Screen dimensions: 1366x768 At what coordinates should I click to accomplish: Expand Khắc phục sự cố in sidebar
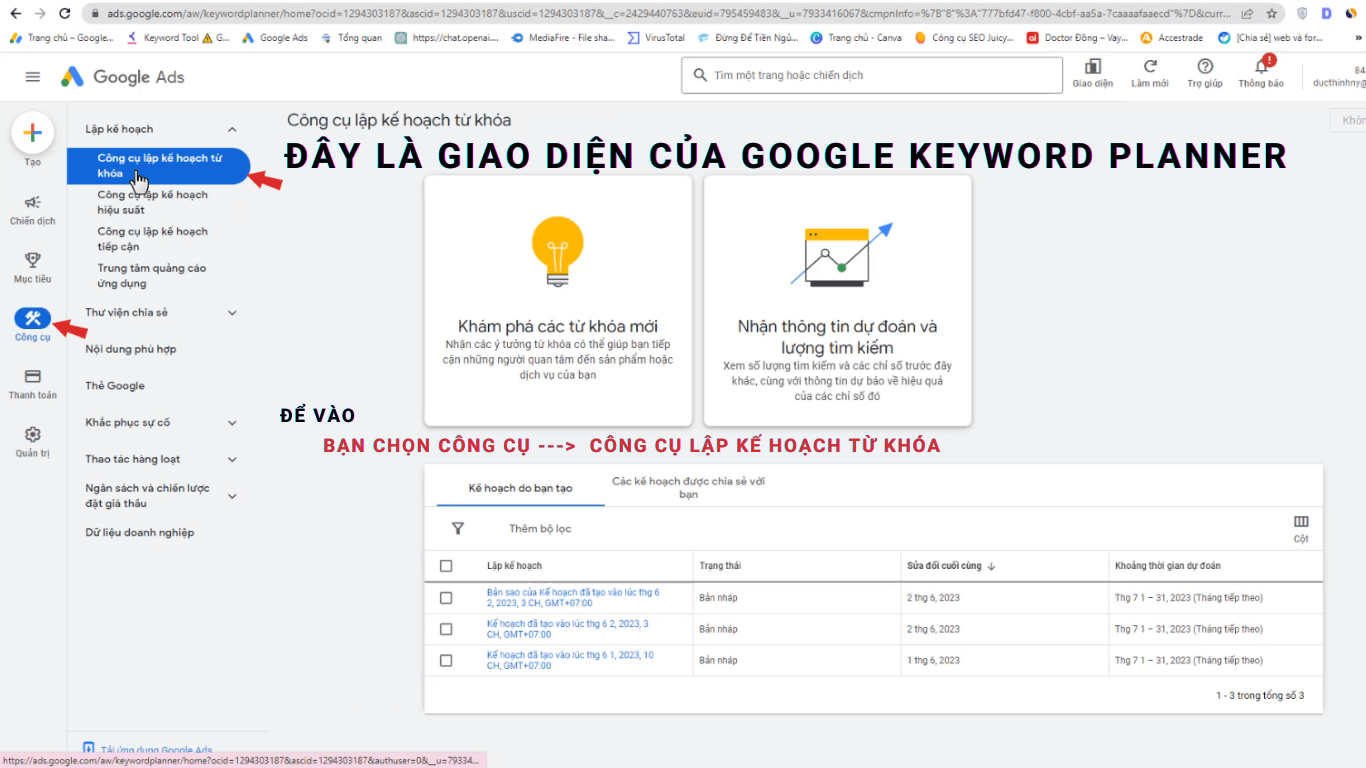tap(232, 422)
